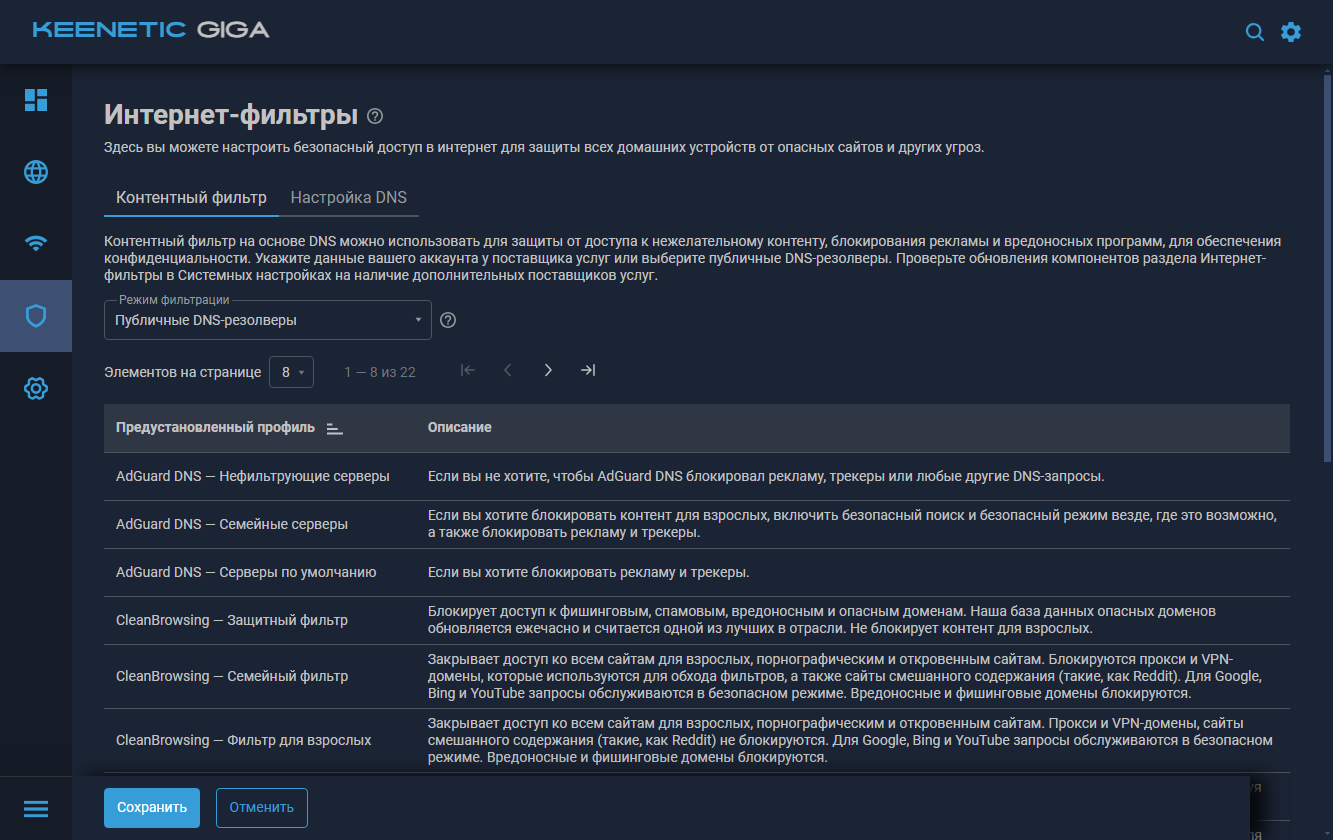
Task: Click the search magnifier icon in header
Action: pyautogui.click(x=1254, y=32)
